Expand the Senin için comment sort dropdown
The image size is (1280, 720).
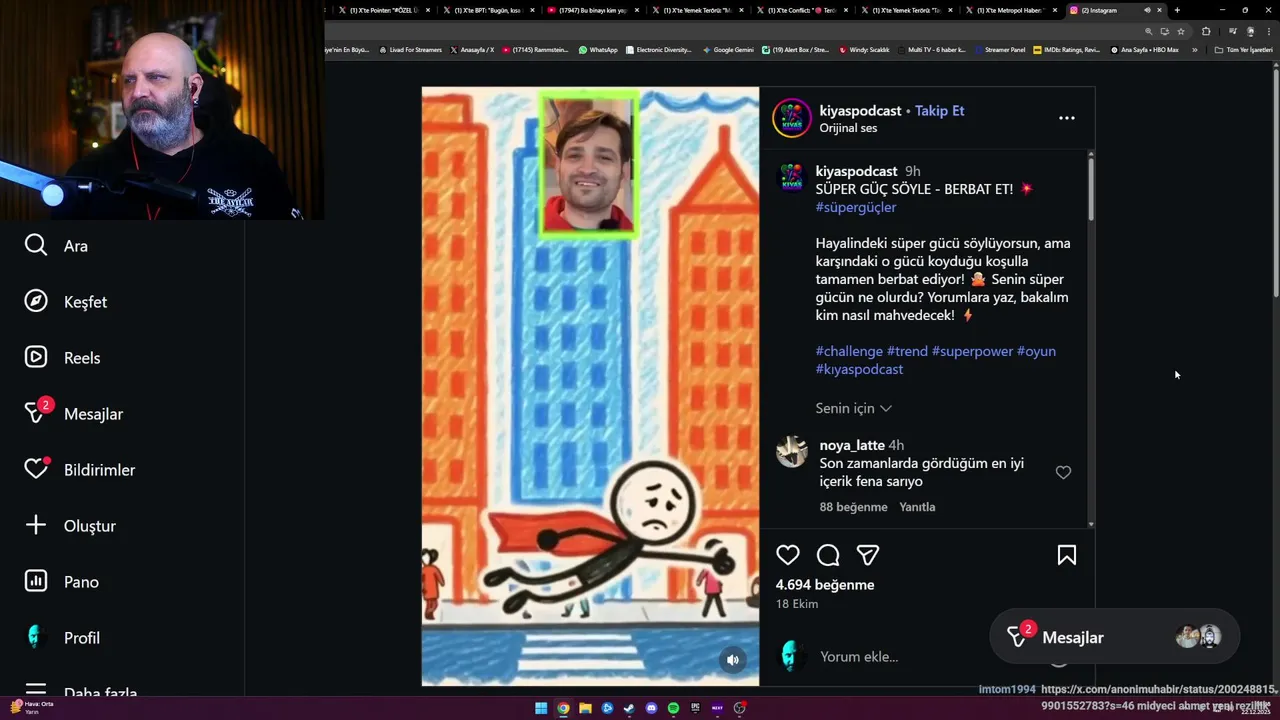(x=853, y=408)
